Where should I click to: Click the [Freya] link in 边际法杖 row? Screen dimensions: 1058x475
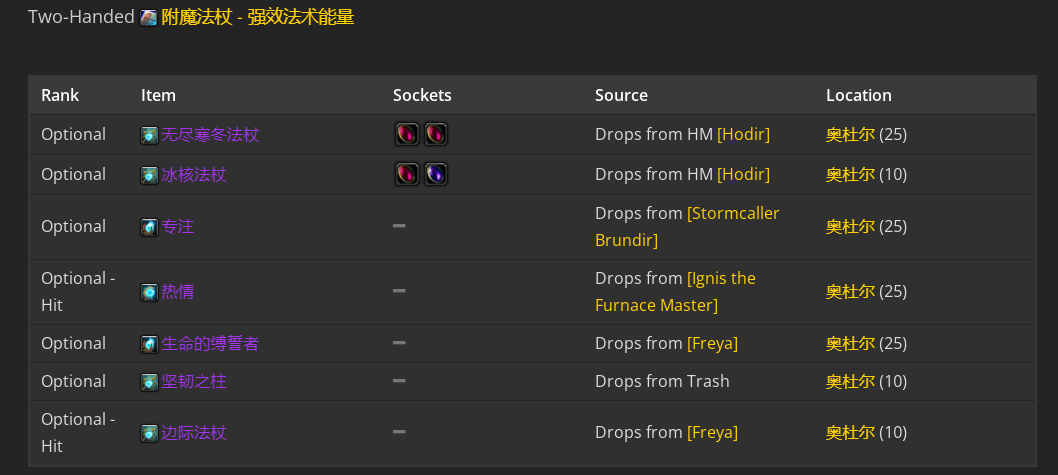[713, 432]
